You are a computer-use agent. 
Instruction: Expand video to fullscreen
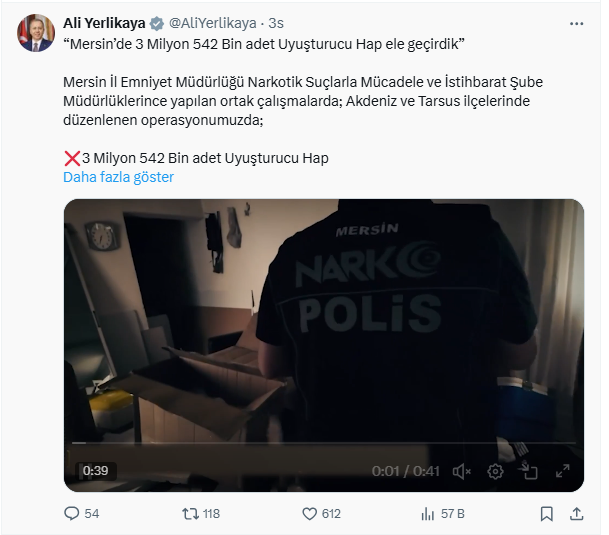tap(562, 471)
